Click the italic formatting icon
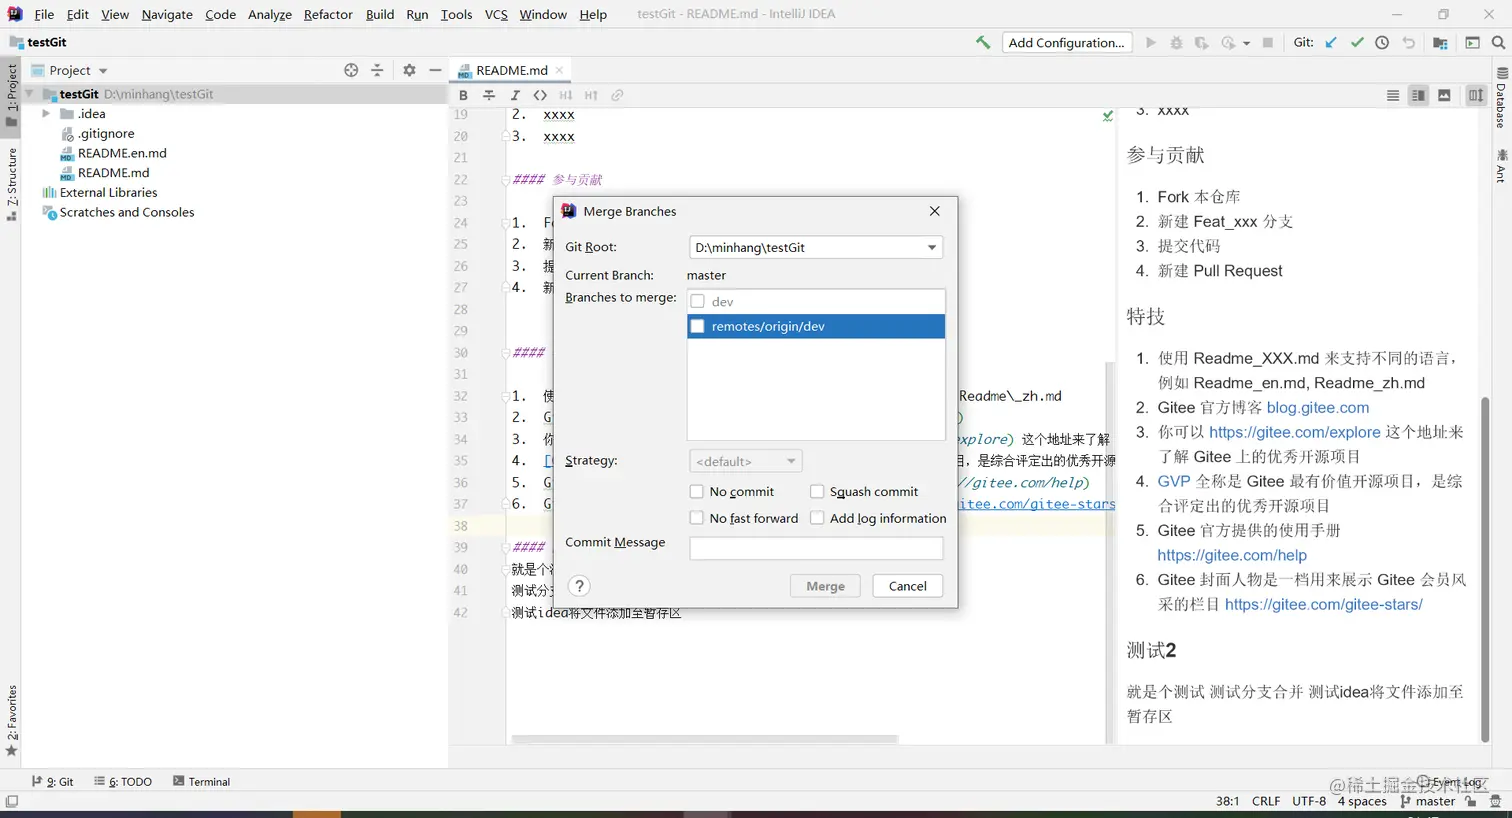 coord(515,95)
